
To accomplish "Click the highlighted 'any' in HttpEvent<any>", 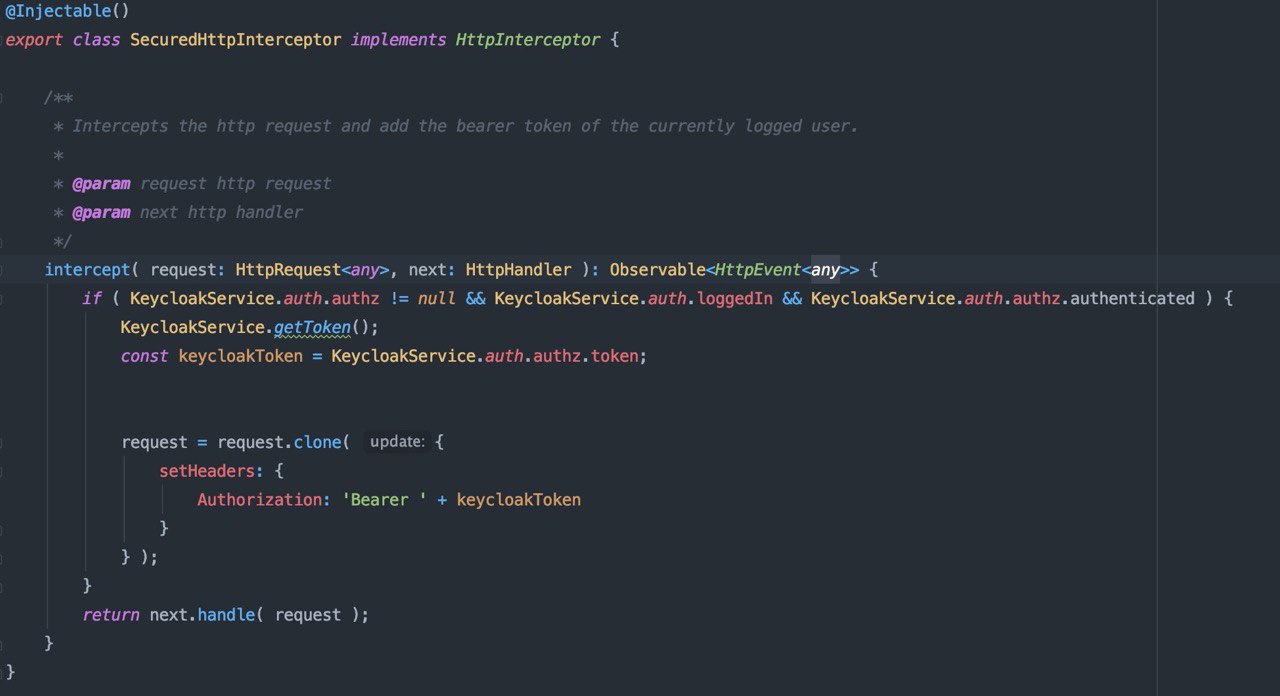I will tap(825, 270).
